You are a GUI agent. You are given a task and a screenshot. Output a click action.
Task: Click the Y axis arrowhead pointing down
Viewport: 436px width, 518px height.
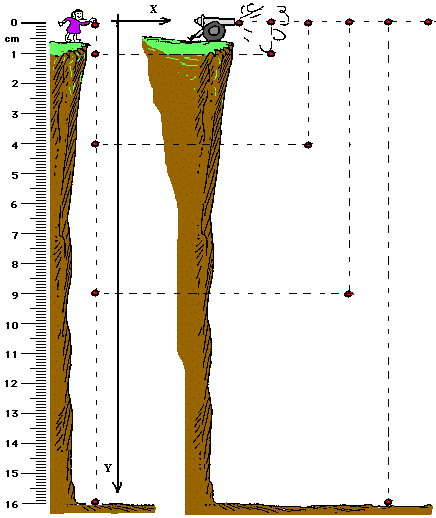117,487
